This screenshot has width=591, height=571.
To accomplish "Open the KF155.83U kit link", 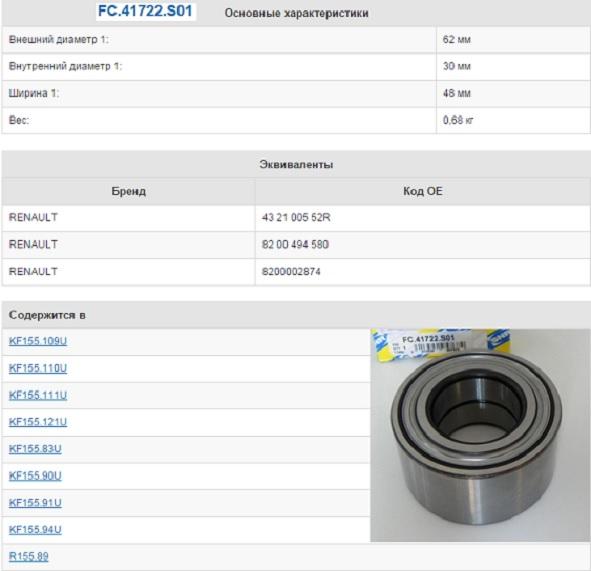I will 35,449.
